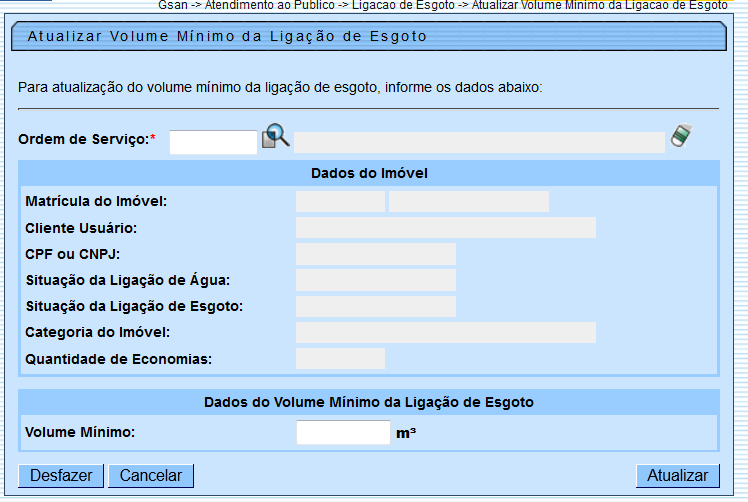Image resolution: width=748 pixels, height=502 pixels.
Task: Open the Ordem de Serviço search magnifier
Action: (276, 136)
